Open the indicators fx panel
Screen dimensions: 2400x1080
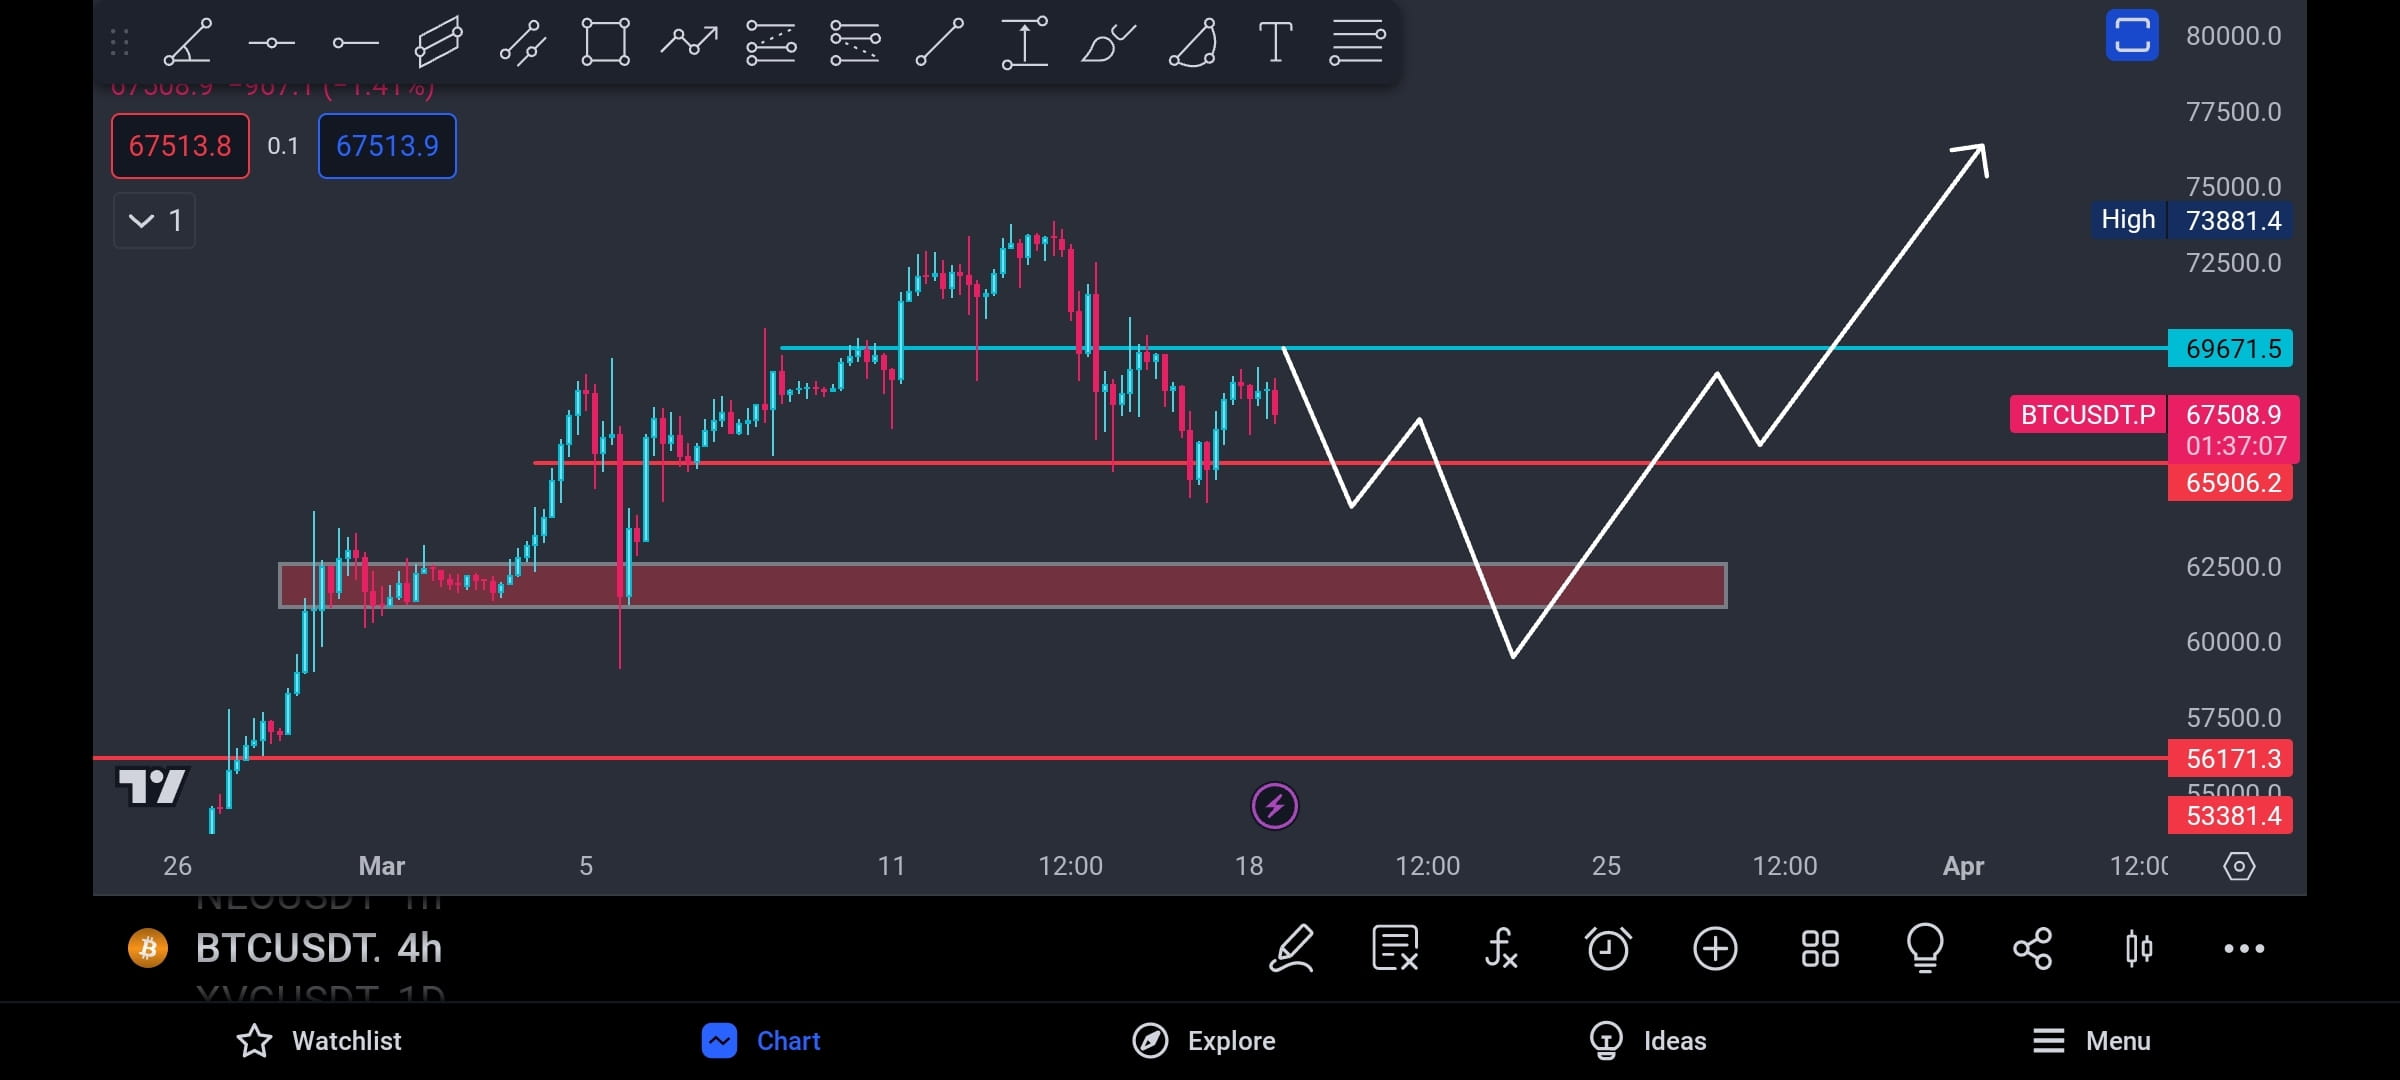click(1500, 948)
